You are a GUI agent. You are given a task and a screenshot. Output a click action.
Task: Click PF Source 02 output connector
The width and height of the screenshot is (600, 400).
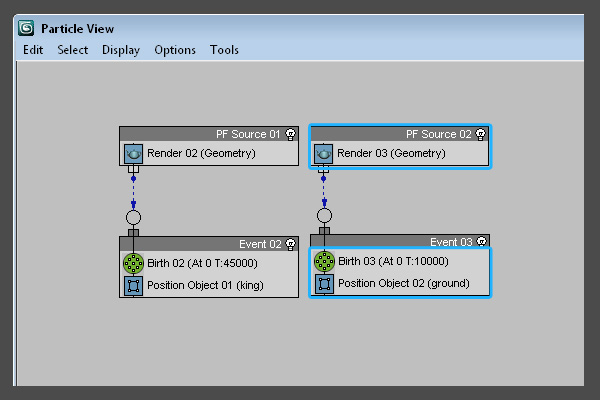pyautogui.click(x=323, y=169)
